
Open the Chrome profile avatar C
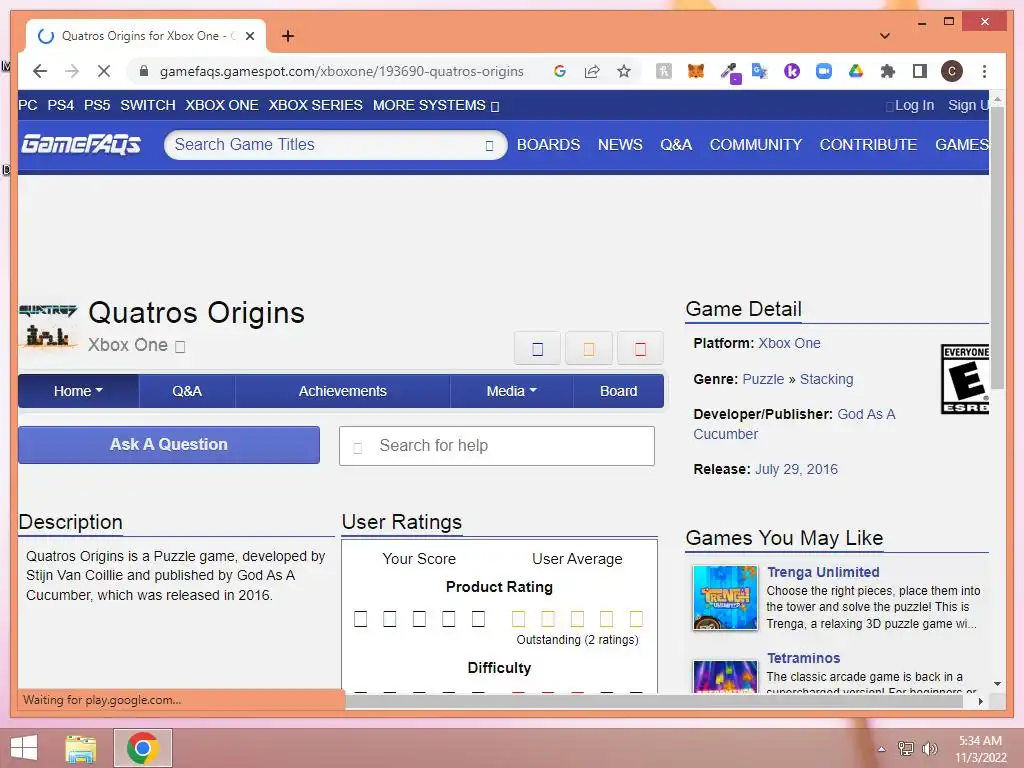point(952,71)
